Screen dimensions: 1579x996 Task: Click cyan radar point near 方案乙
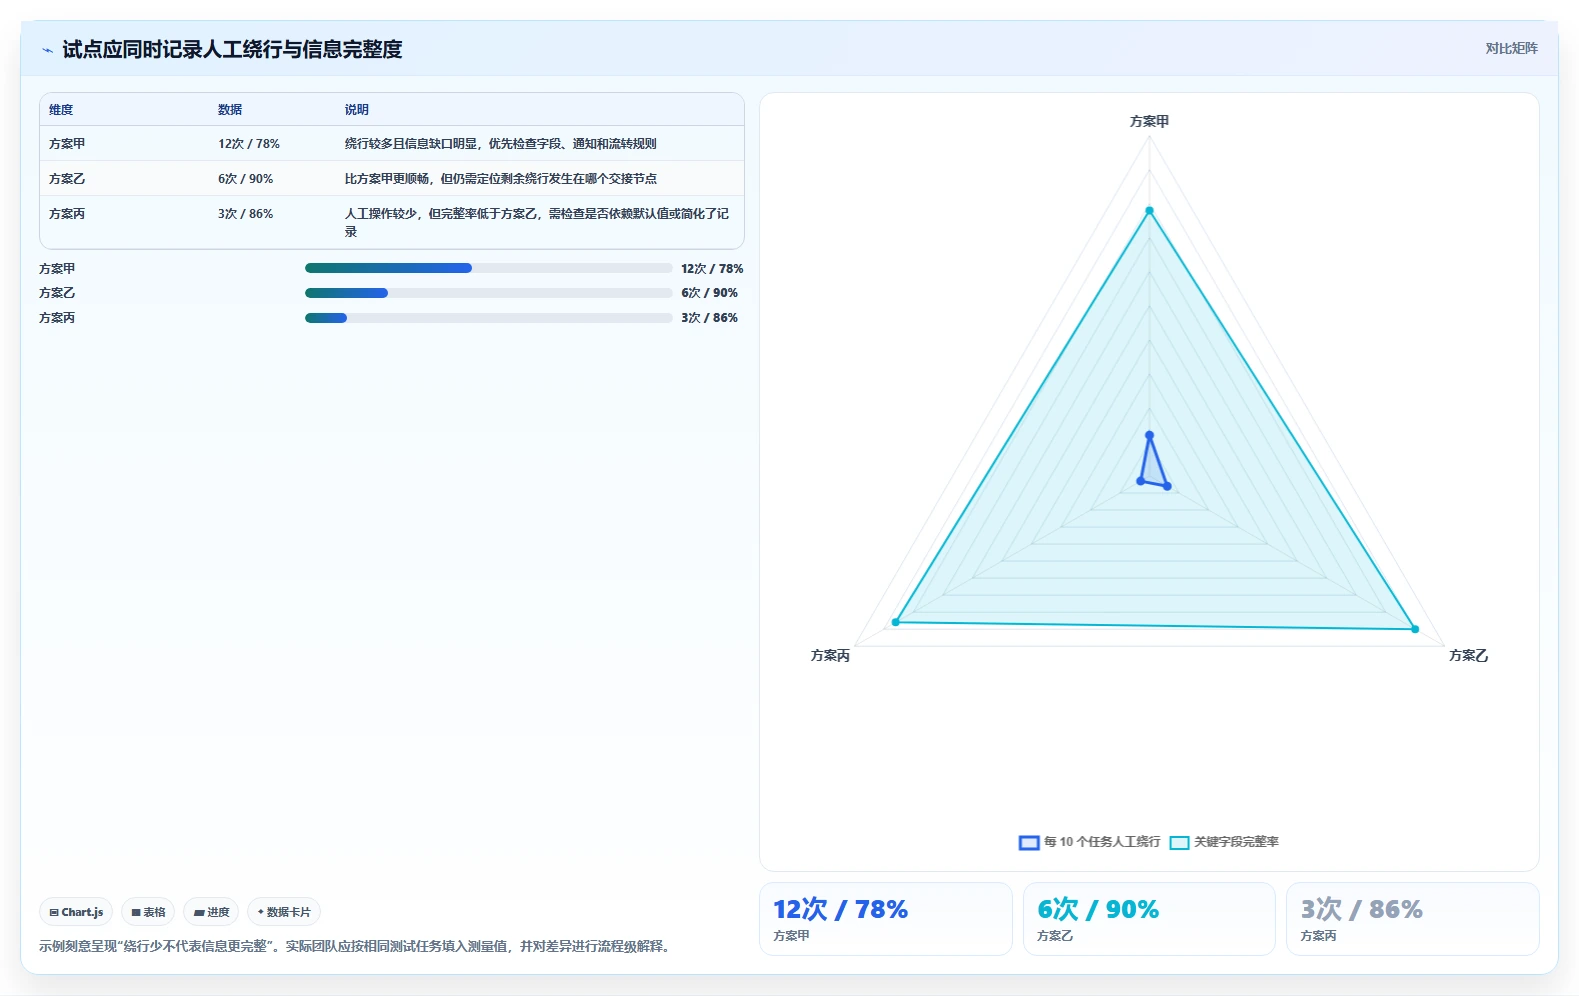pyautogui.click(x=1414, y=629)
